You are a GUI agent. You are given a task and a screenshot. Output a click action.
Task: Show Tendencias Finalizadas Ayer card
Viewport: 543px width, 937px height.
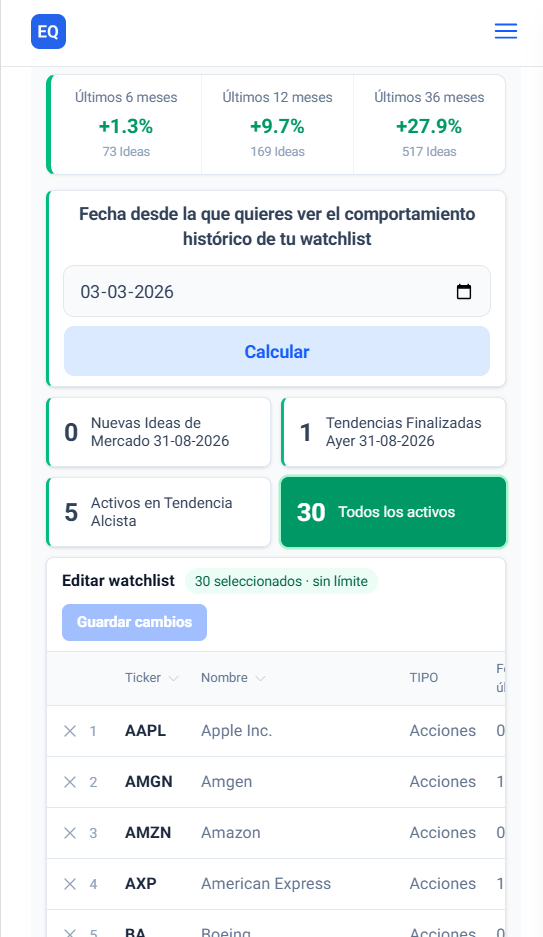(x=393, y=432)
